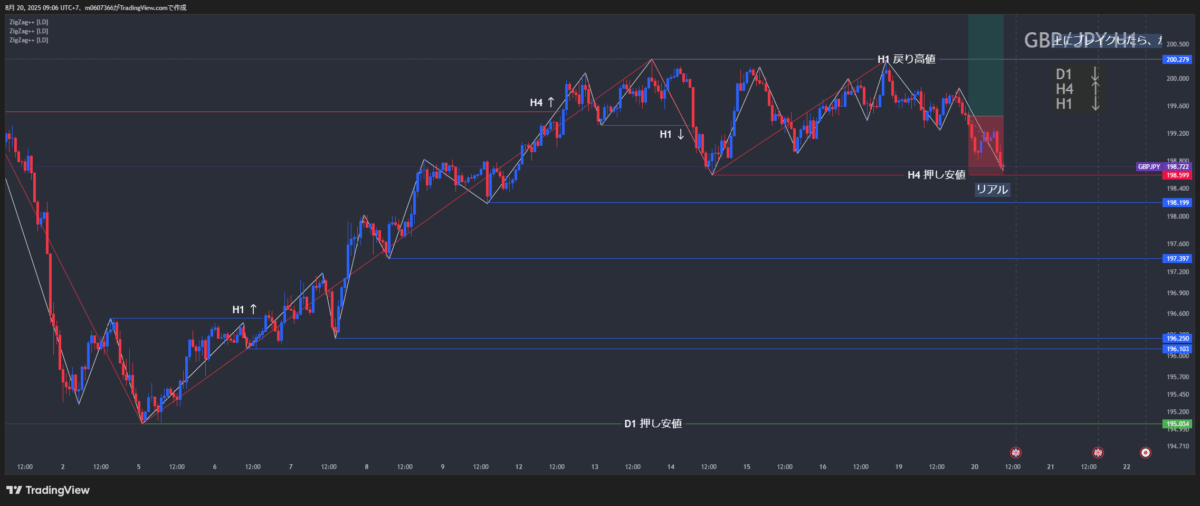The image size is (1200, 506).
Task: Click the 197.397 blue price label
Action: (x=1176, y=259)
